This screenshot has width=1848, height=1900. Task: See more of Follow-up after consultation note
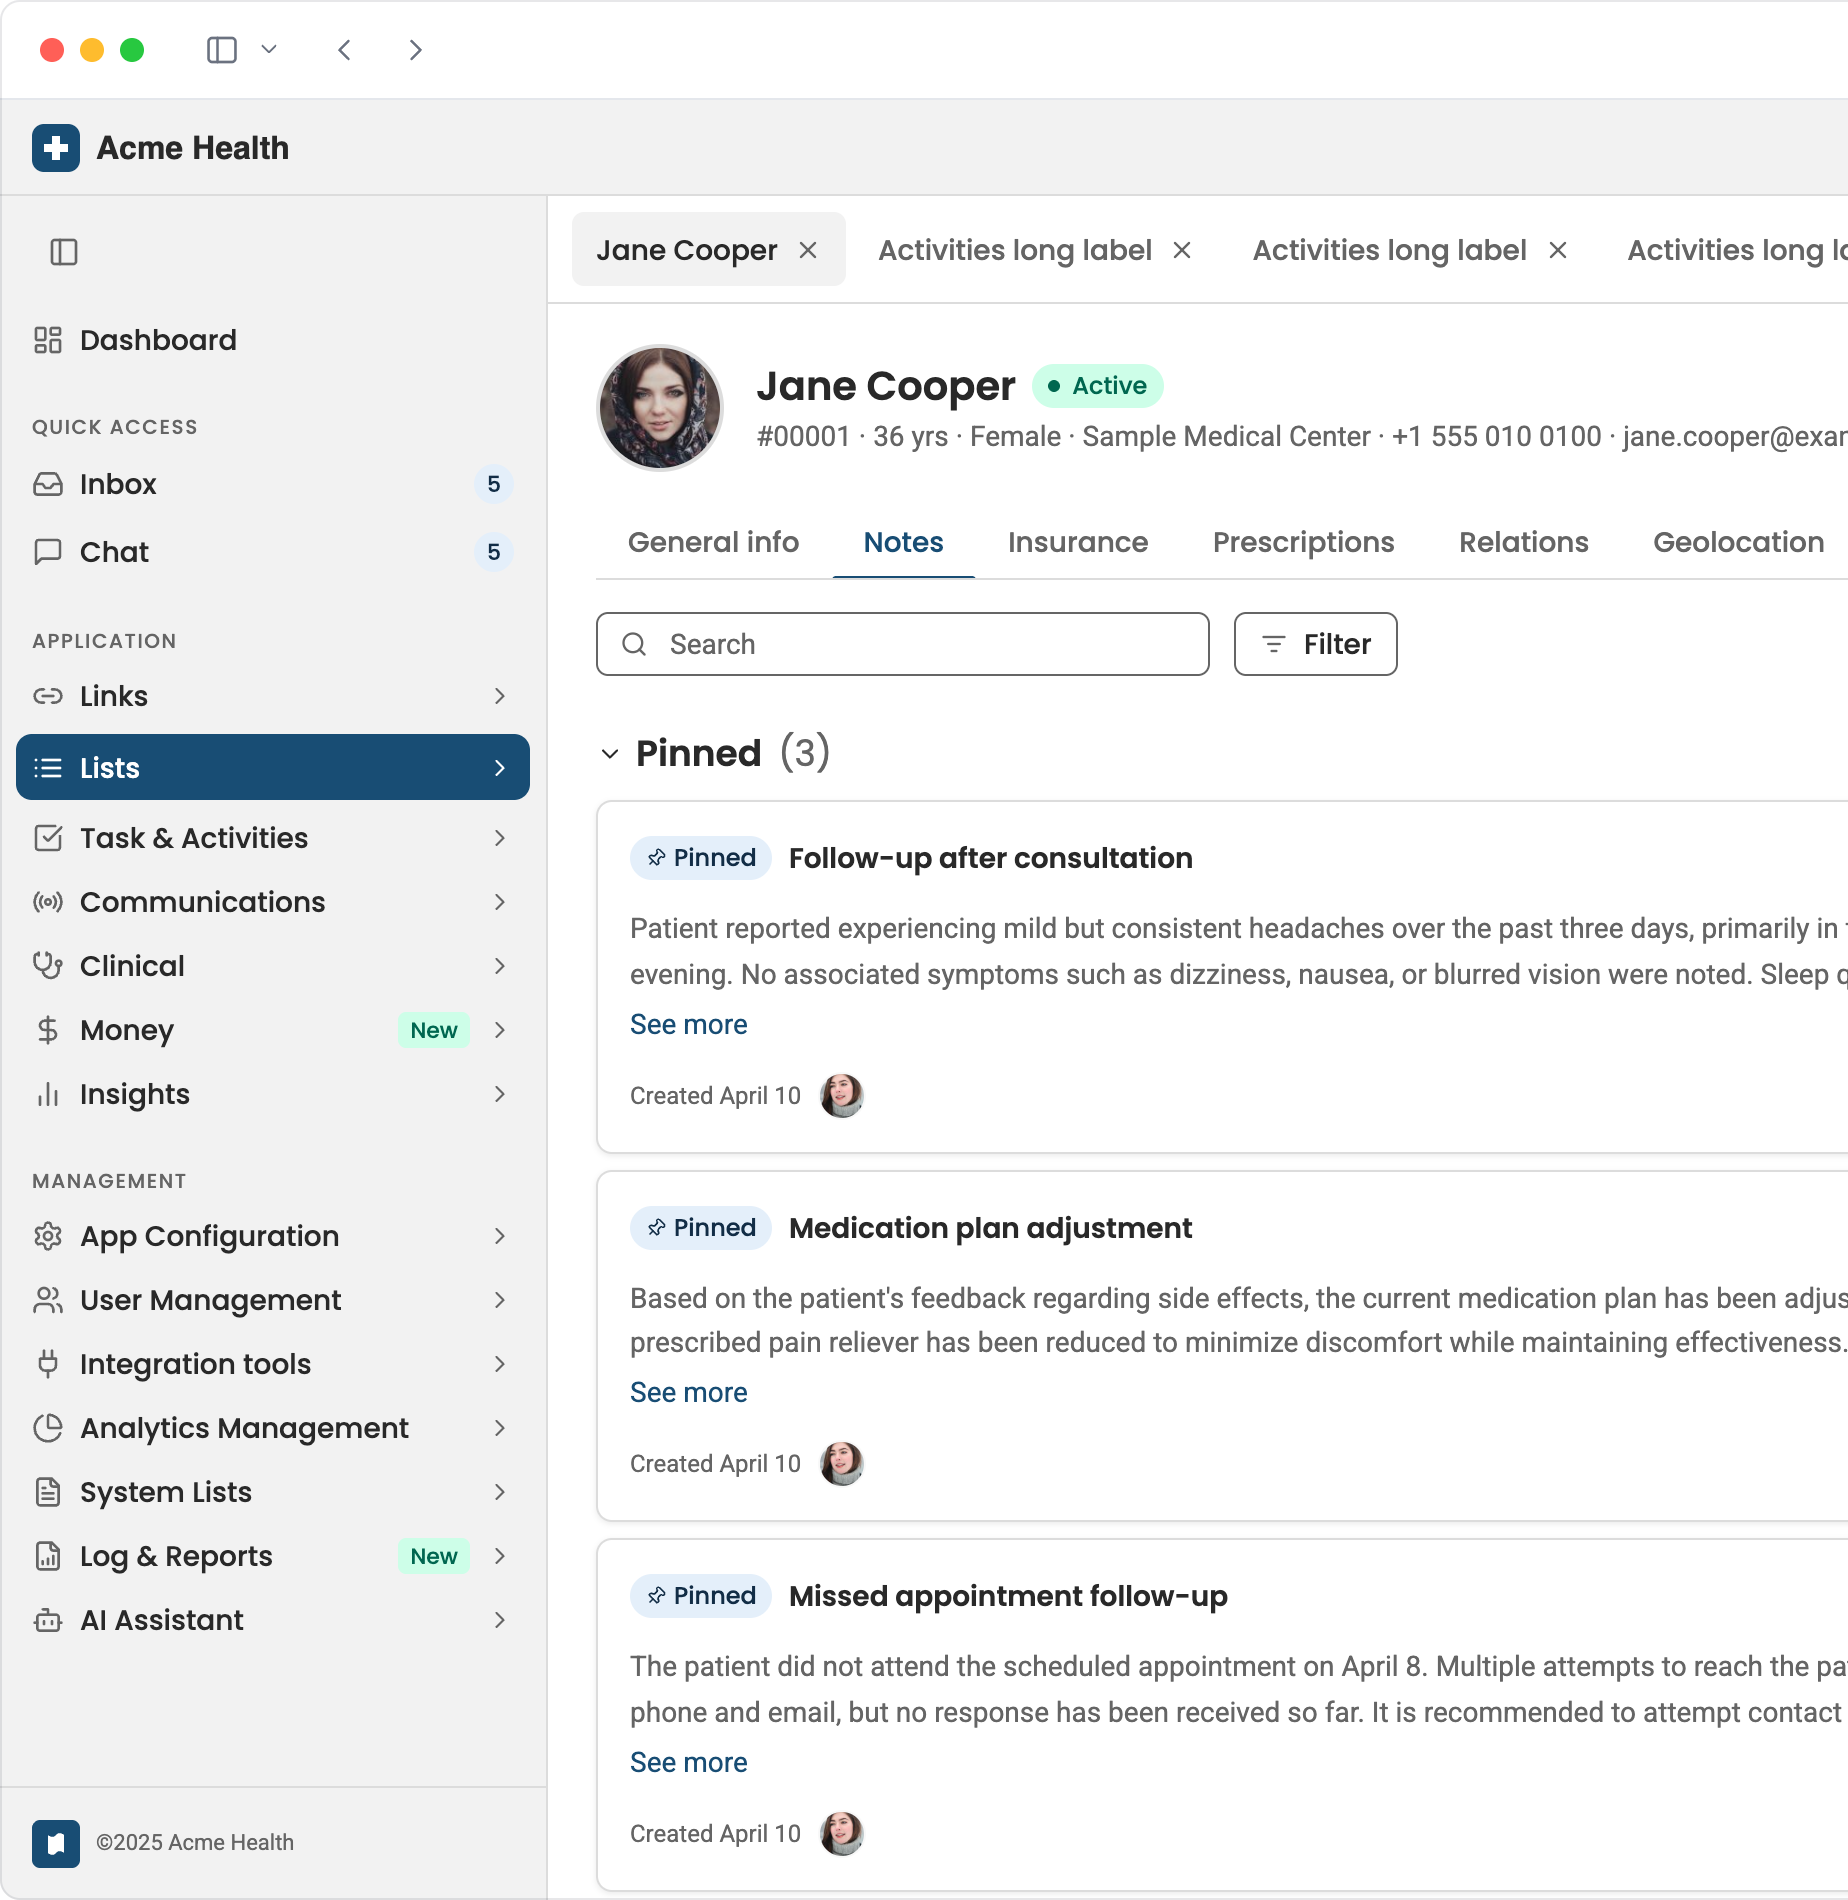pos(689,1024)
